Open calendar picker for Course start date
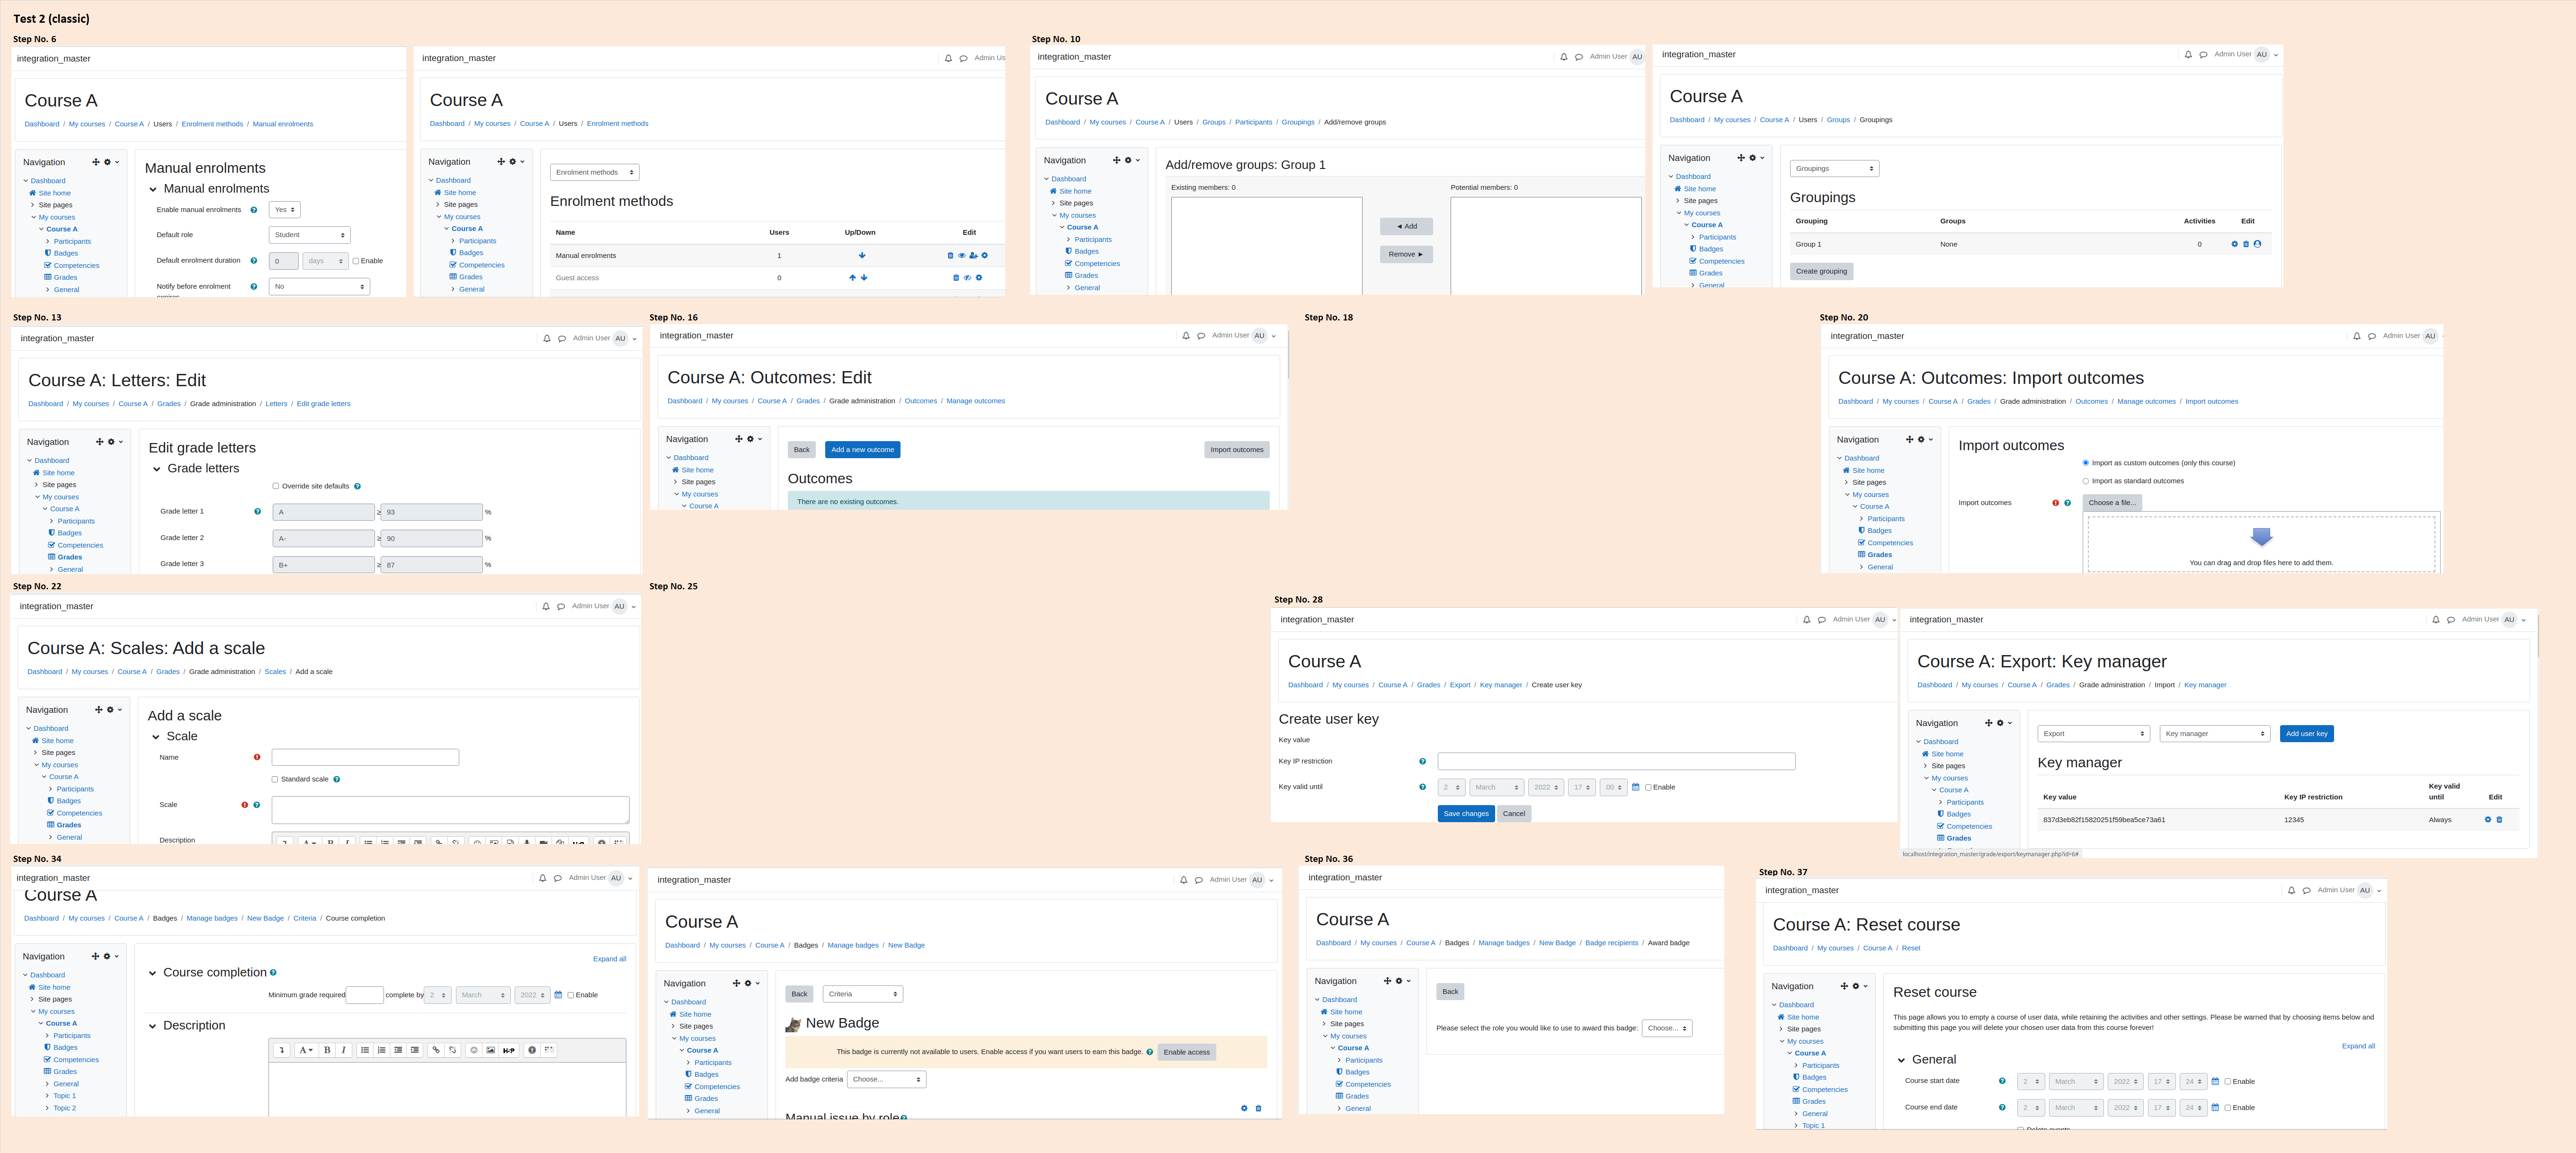The image size is (2576, 1153). coord(2215,1081)
